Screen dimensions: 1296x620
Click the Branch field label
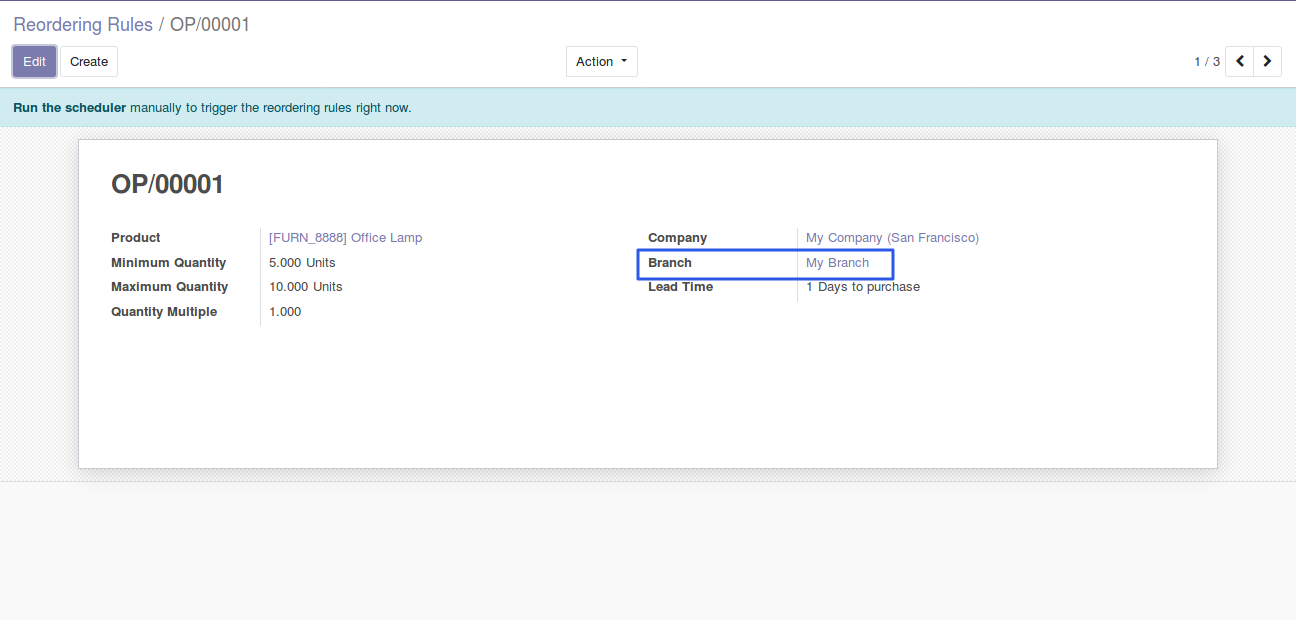pos(670,263)
